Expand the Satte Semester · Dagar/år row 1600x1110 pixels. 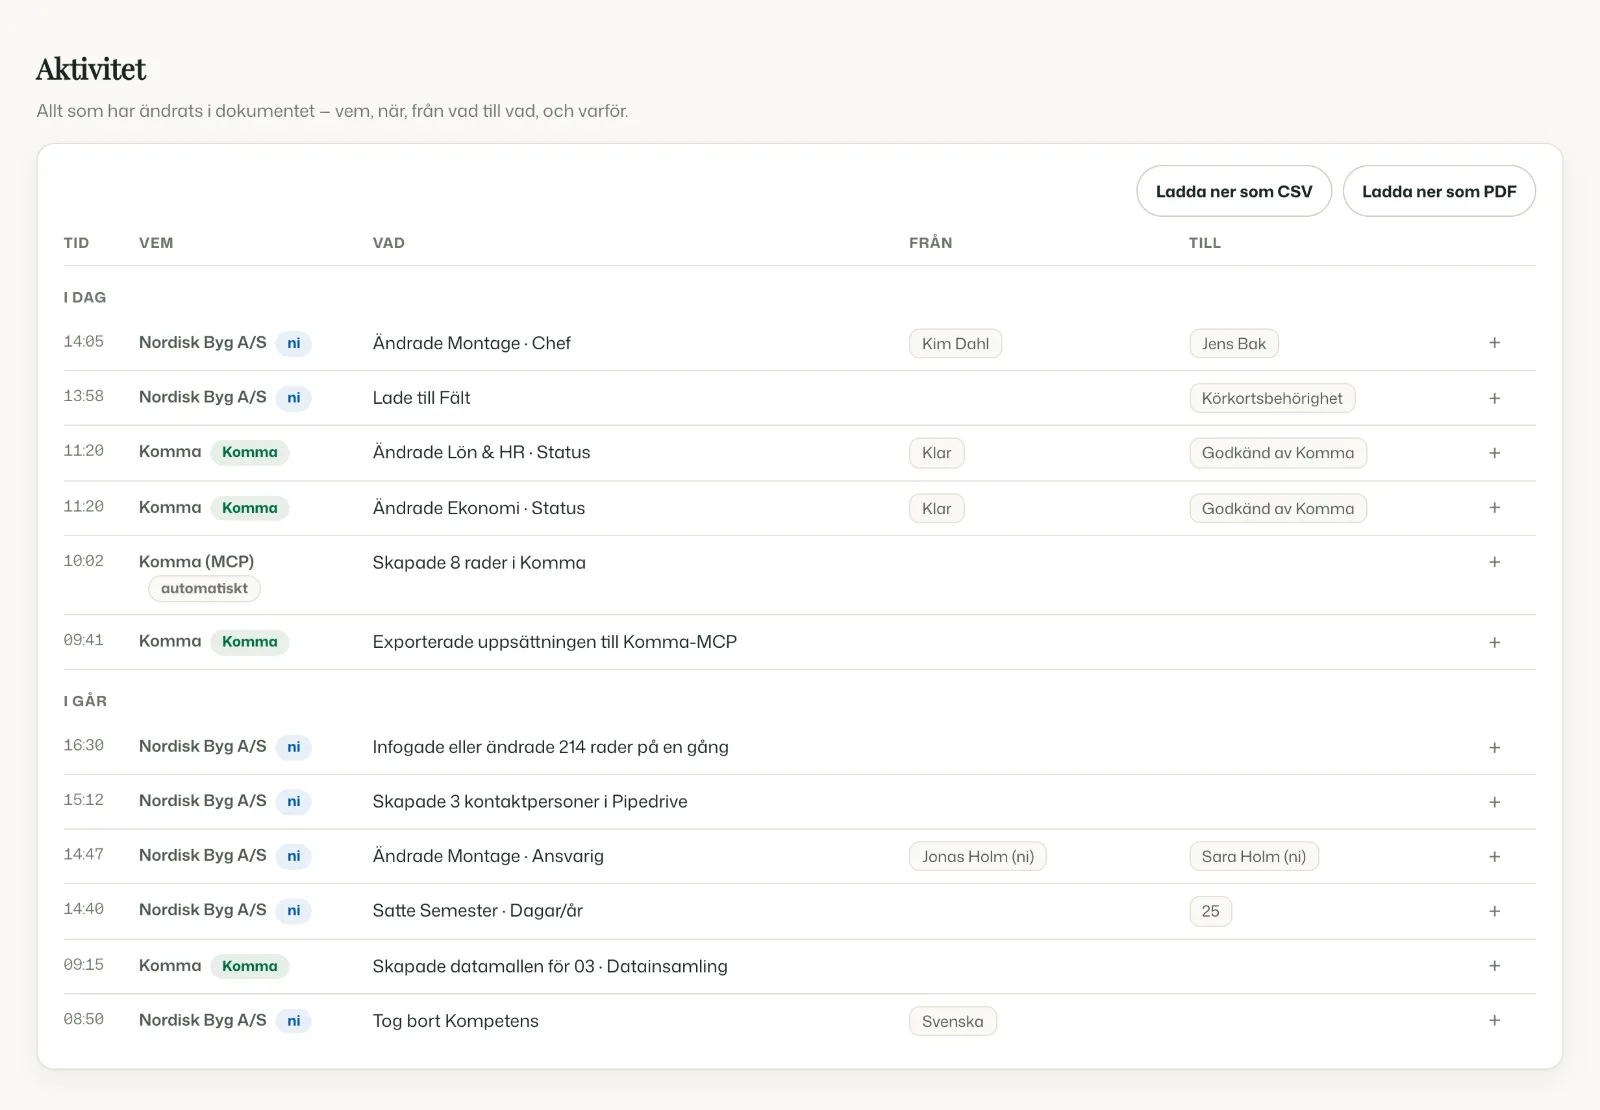click(x=1494, y=911)
